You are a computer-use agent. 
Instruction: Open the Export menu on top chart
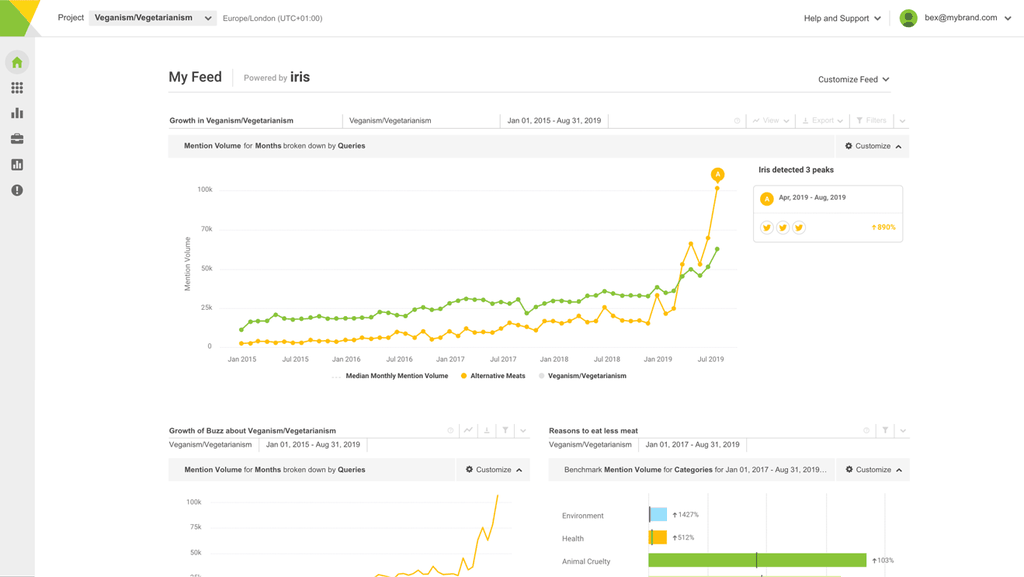click(823, 121)
